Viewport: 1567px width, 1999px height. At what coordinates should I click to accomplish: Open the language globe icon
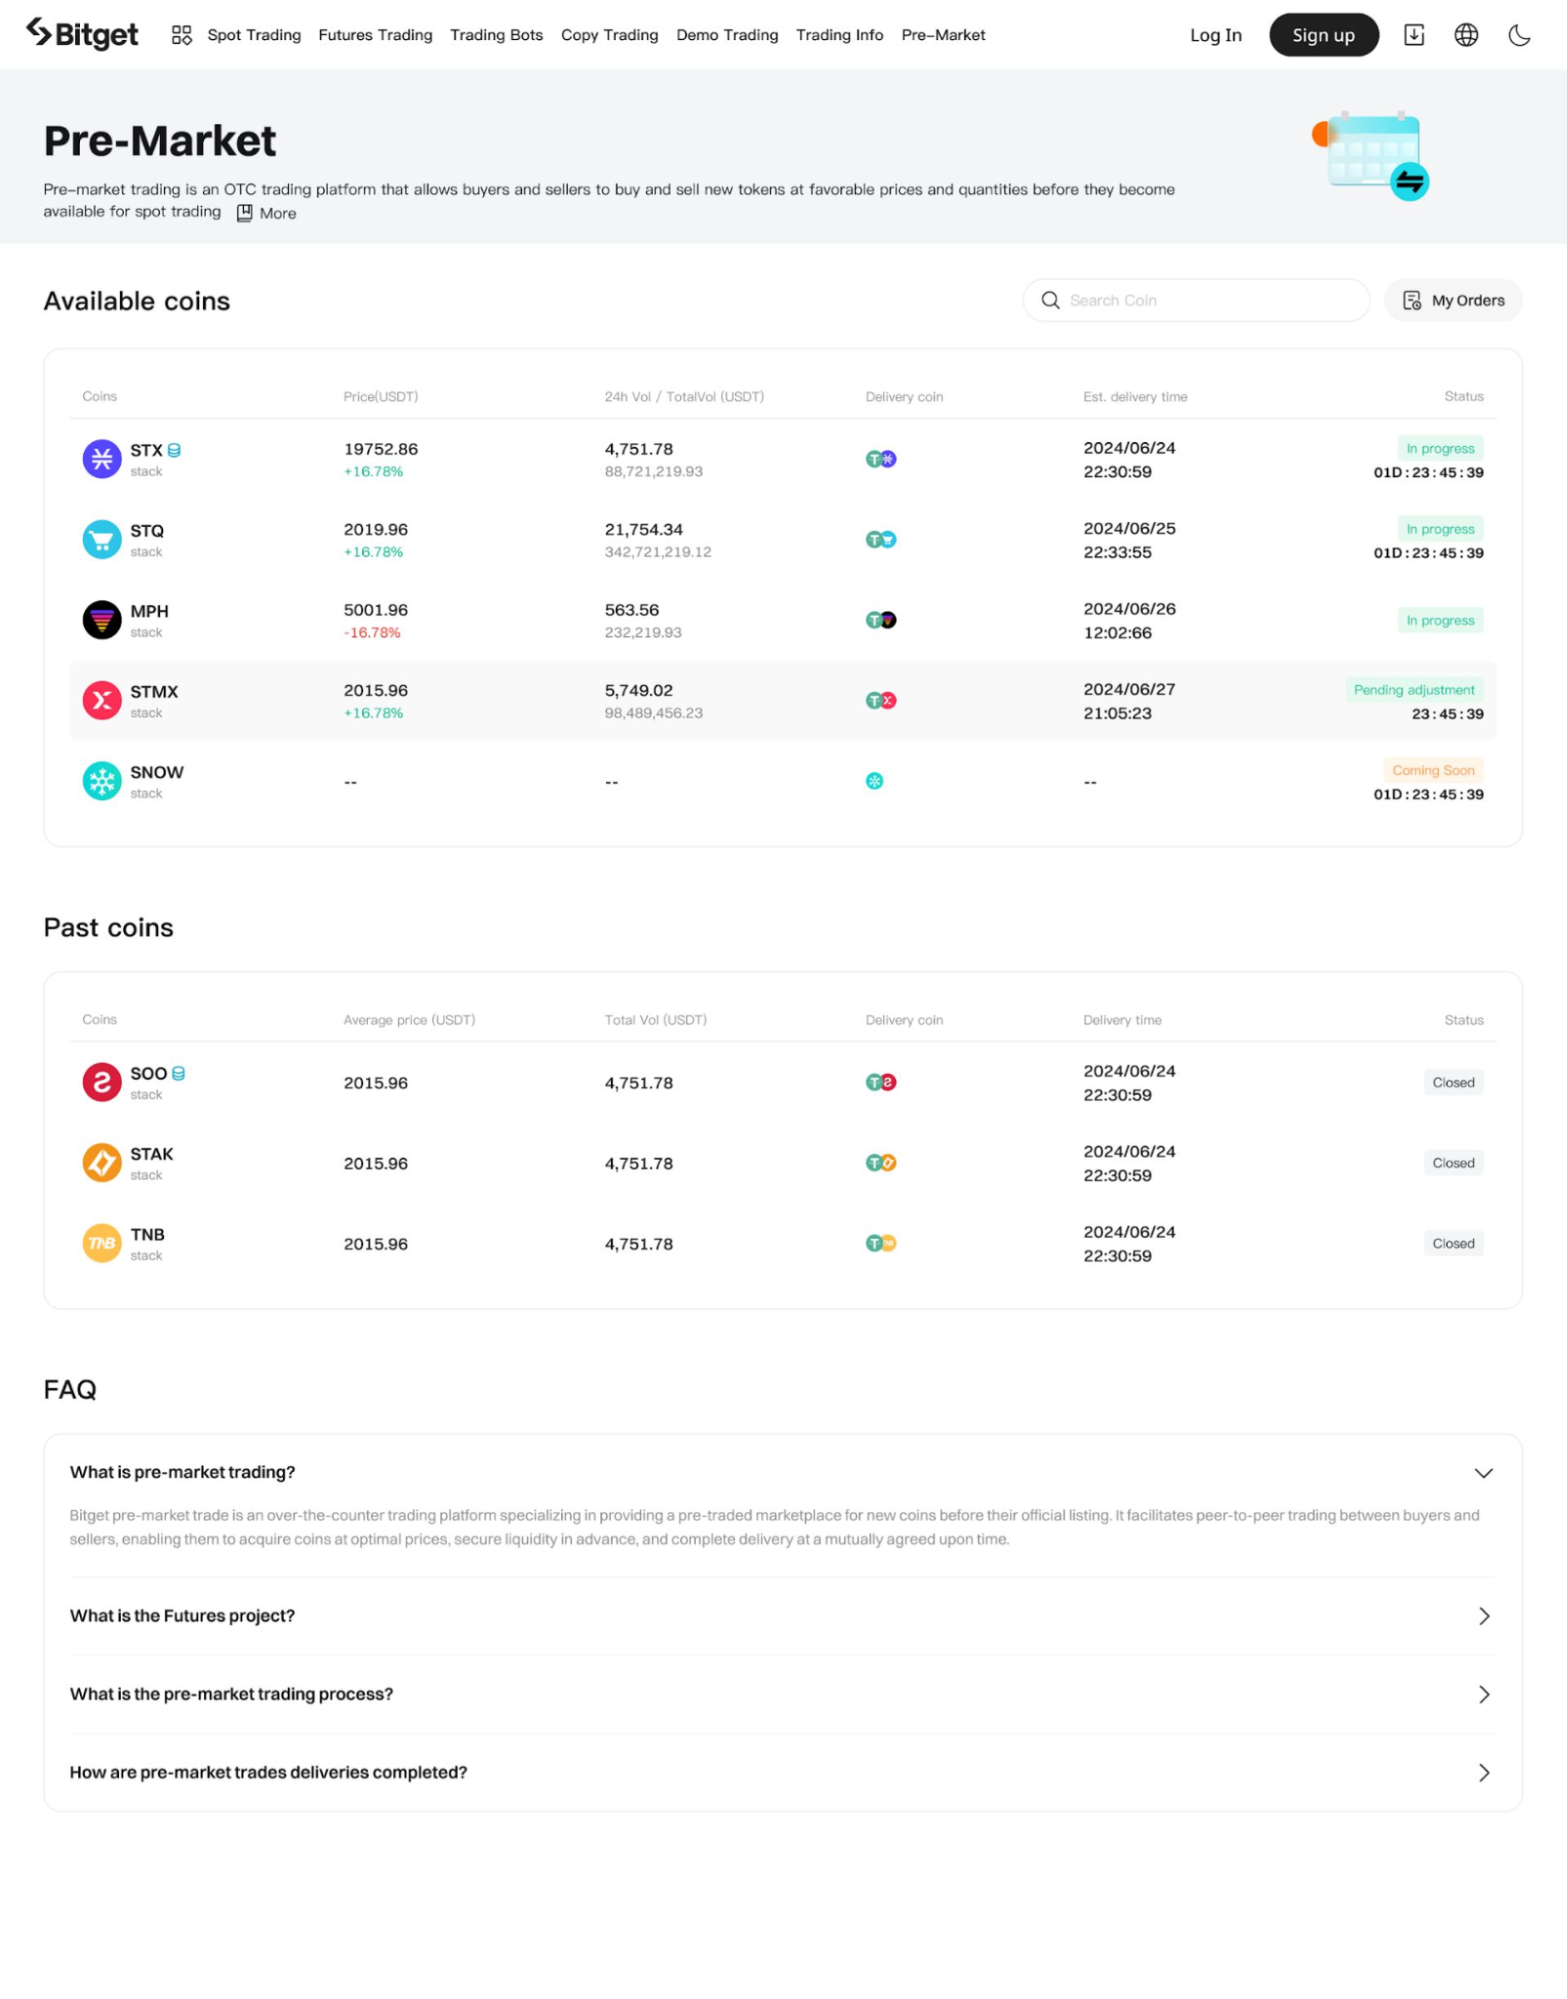tap(1465, 35)
